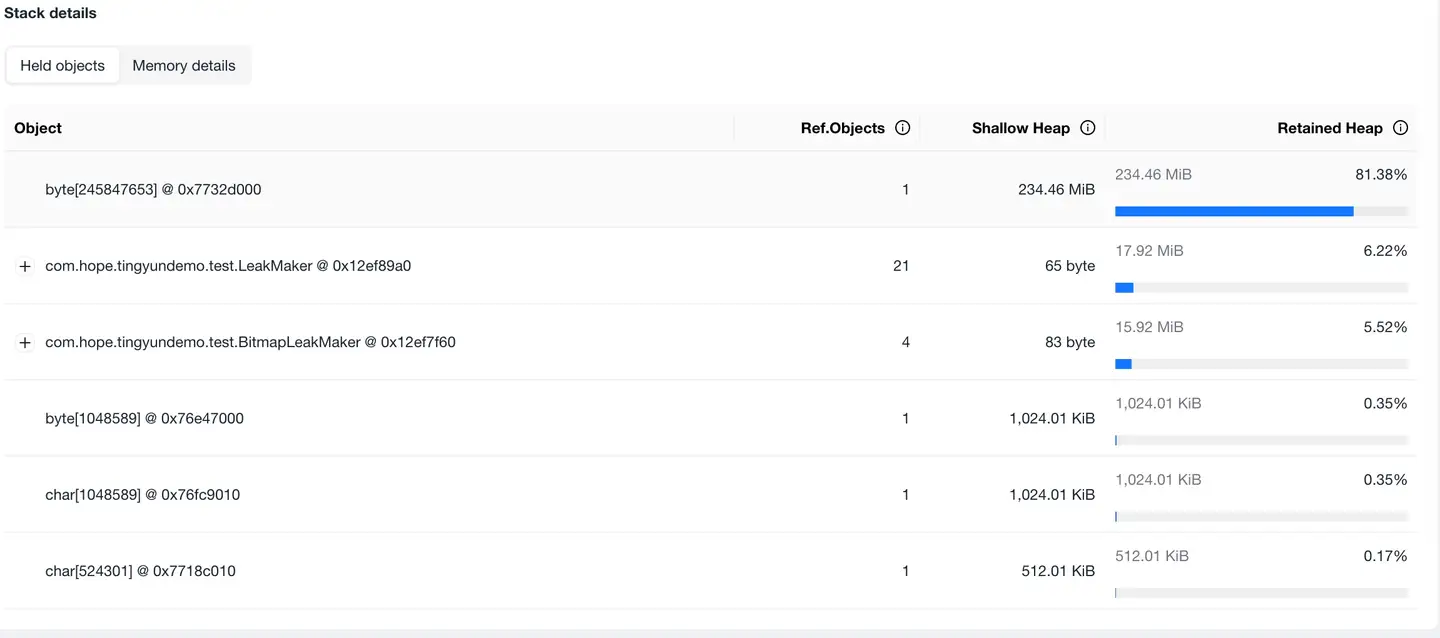Switch to the Memory details tab
The height and width of the screenshot is (638, 1440).
(x=184, y=65)
